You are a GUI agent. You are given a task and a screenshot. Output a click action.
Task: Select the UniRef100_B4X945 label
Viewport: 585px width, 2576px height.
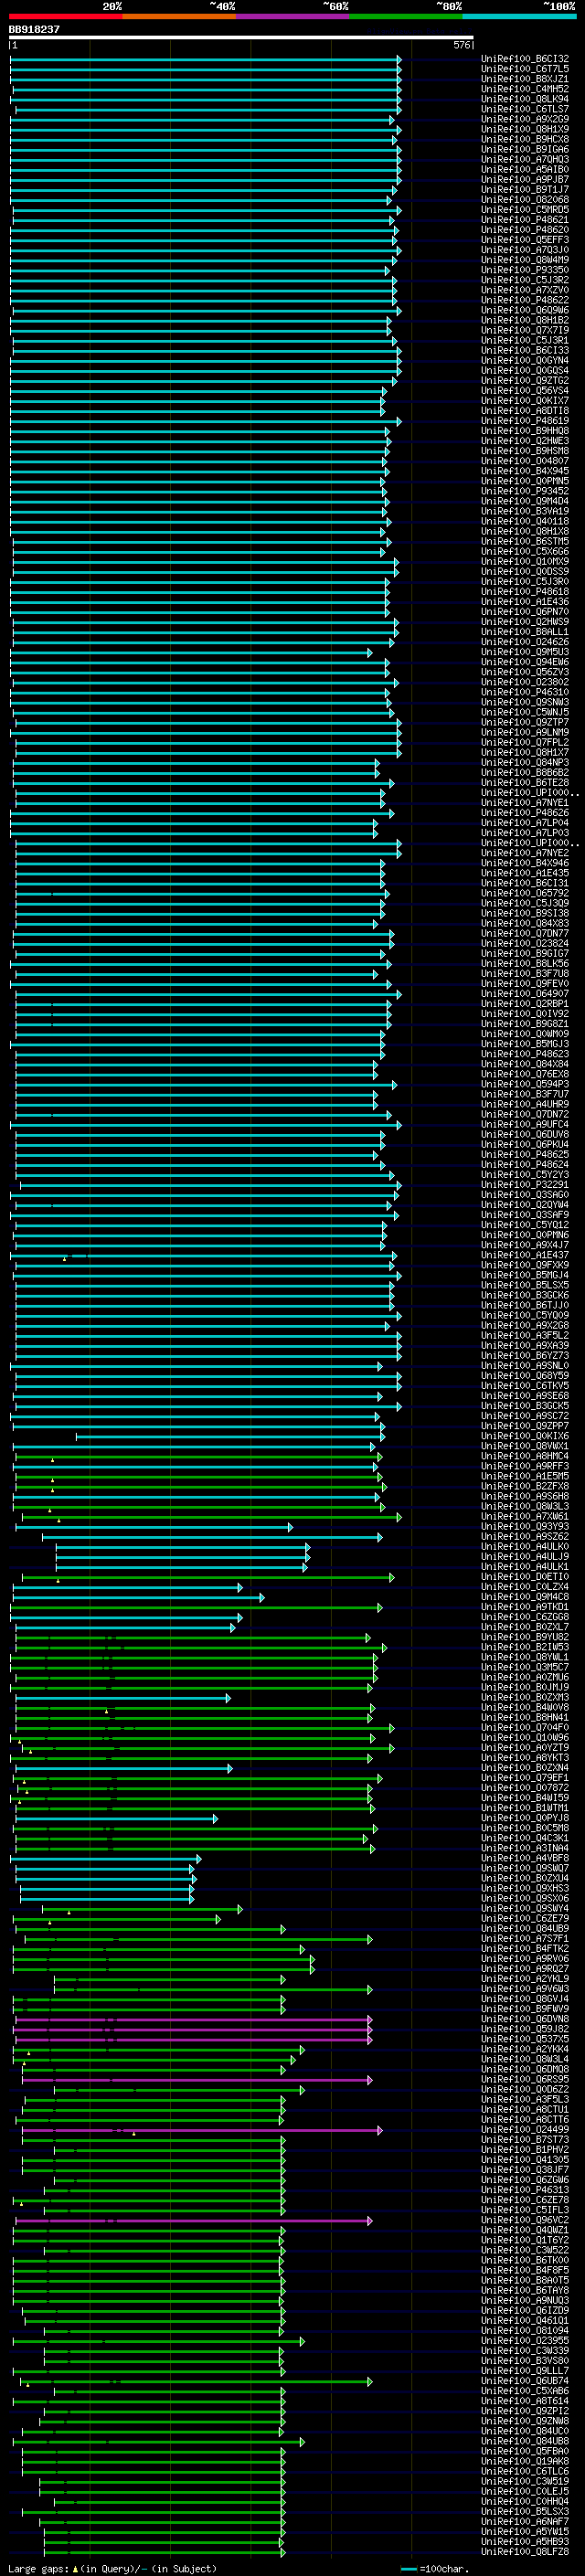coord(525,471)
